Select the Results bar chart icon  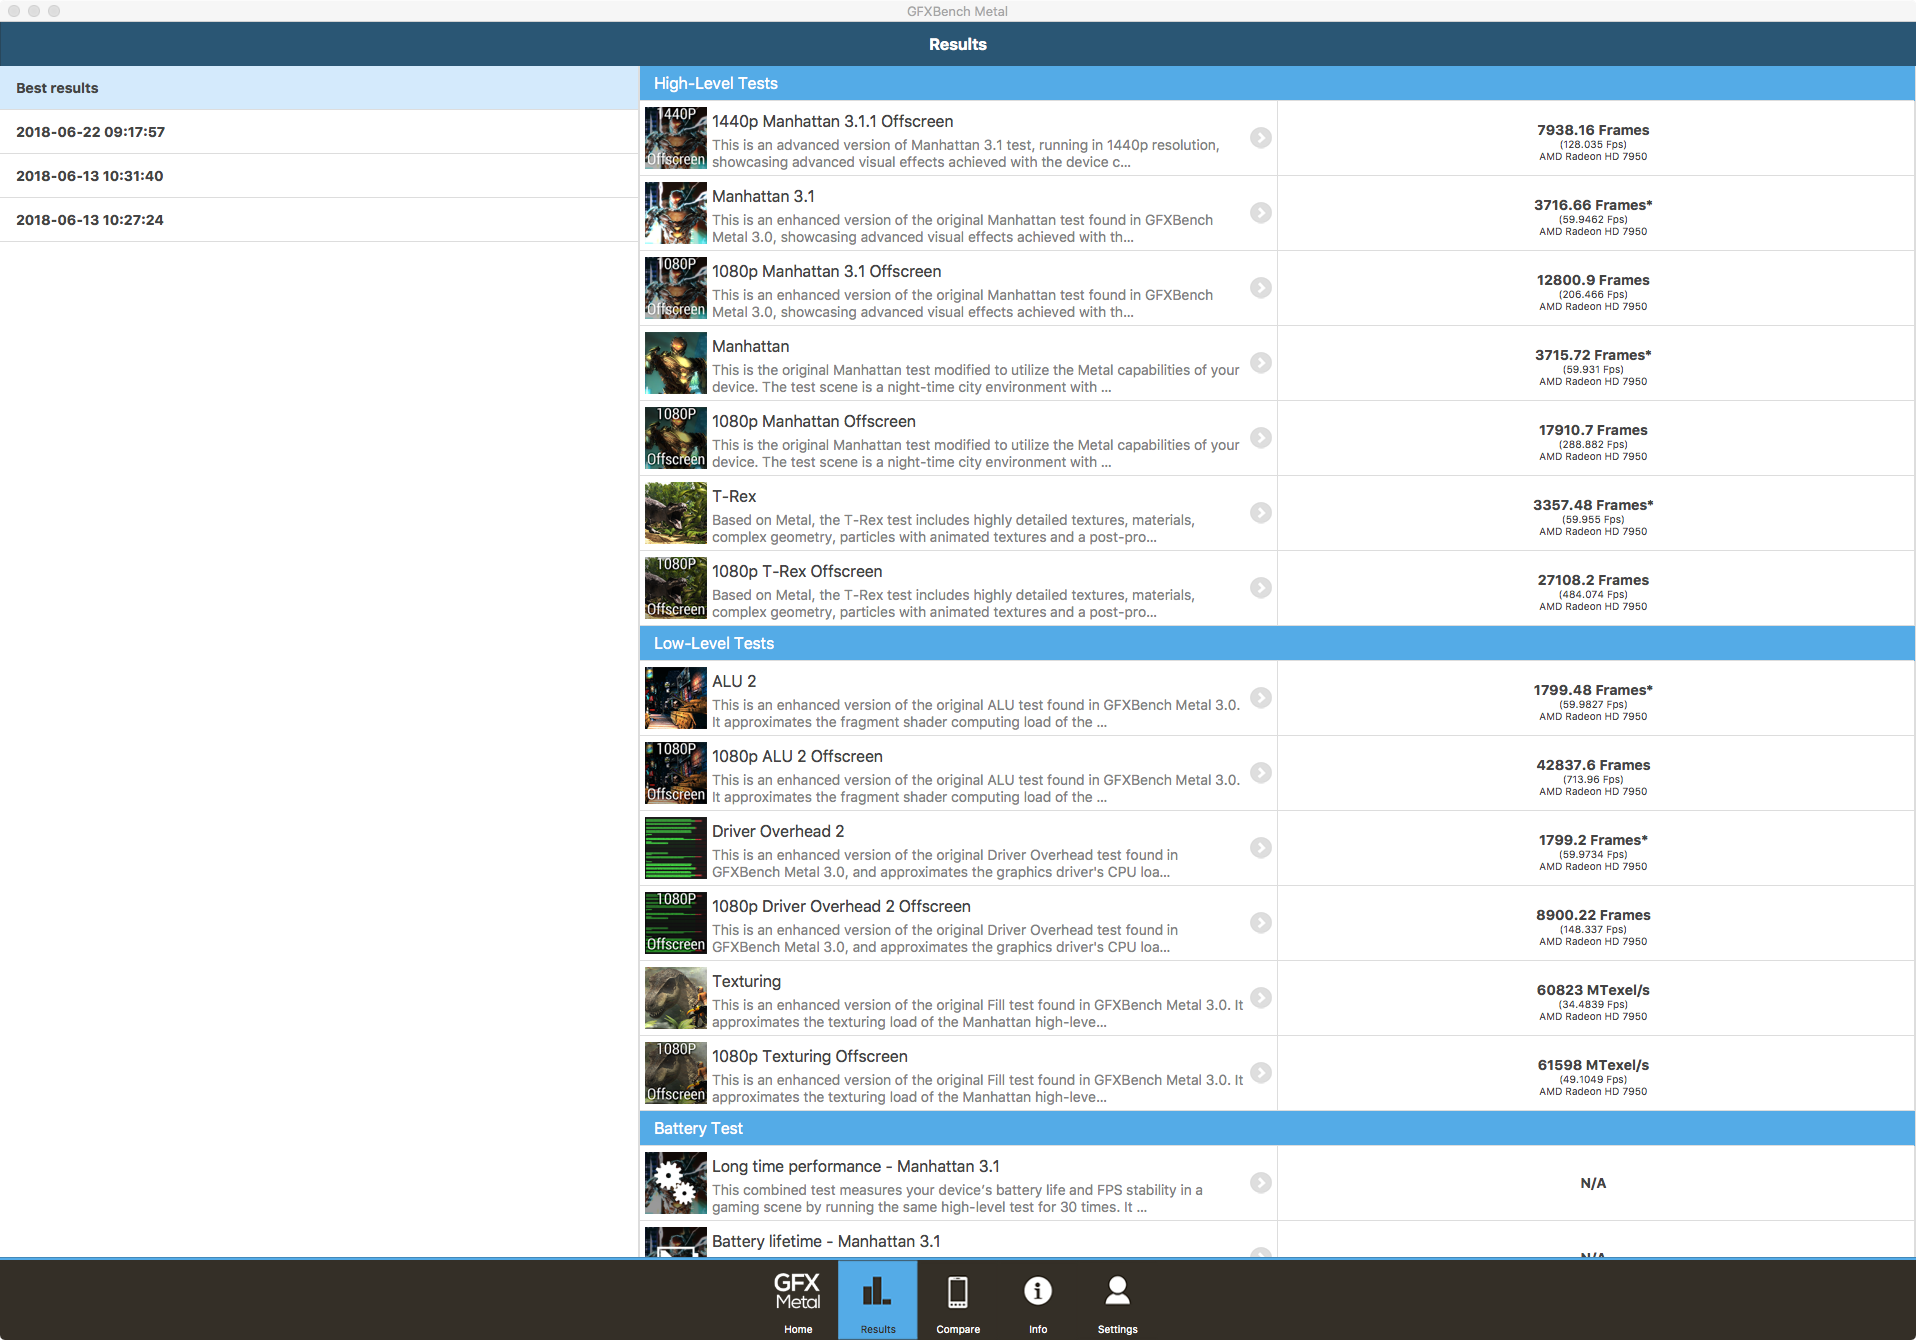(x=877, y=1291)
